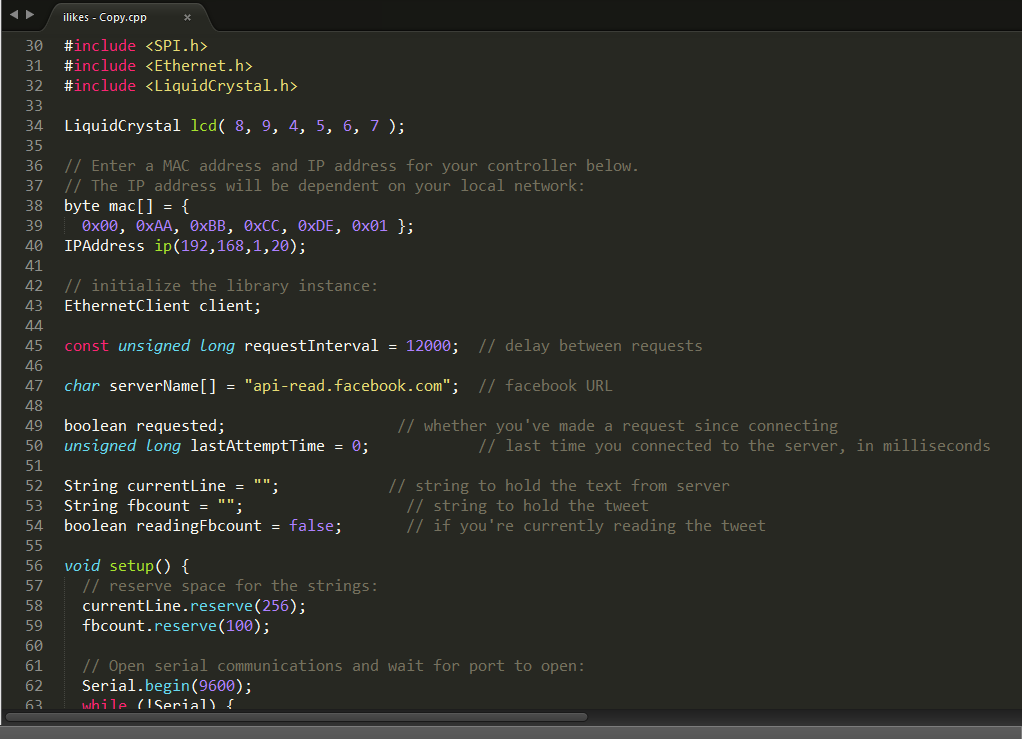The image size is (1022, 739).
Task: Click line number 45 in the gutter
Action: tap(34, 346)
